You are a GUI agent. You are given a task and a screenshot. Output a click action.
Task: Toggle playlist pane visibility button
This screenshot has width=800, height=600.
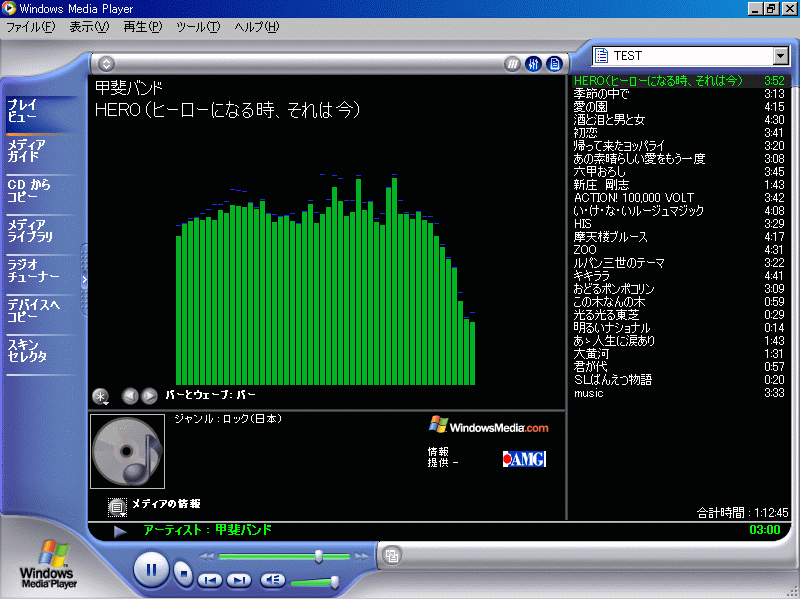[x=554, y=64]
